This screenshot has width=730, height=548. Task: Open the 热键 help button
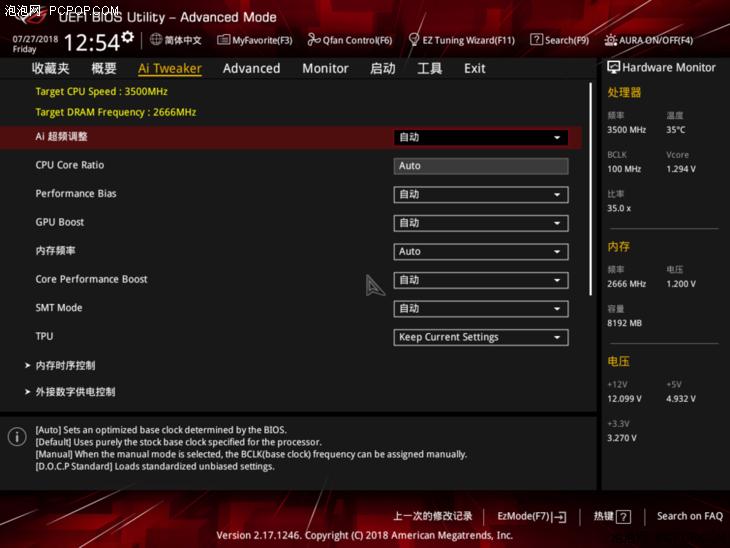point(612,516)
